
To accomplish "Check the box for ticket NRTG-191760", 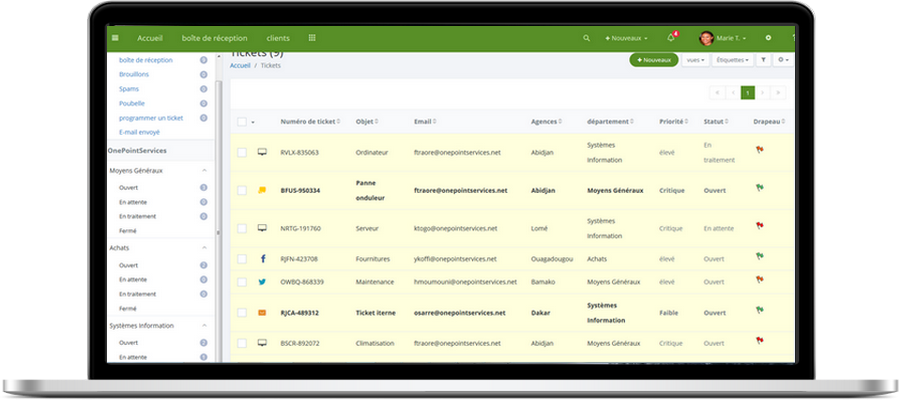I will [x=242, y=228].
